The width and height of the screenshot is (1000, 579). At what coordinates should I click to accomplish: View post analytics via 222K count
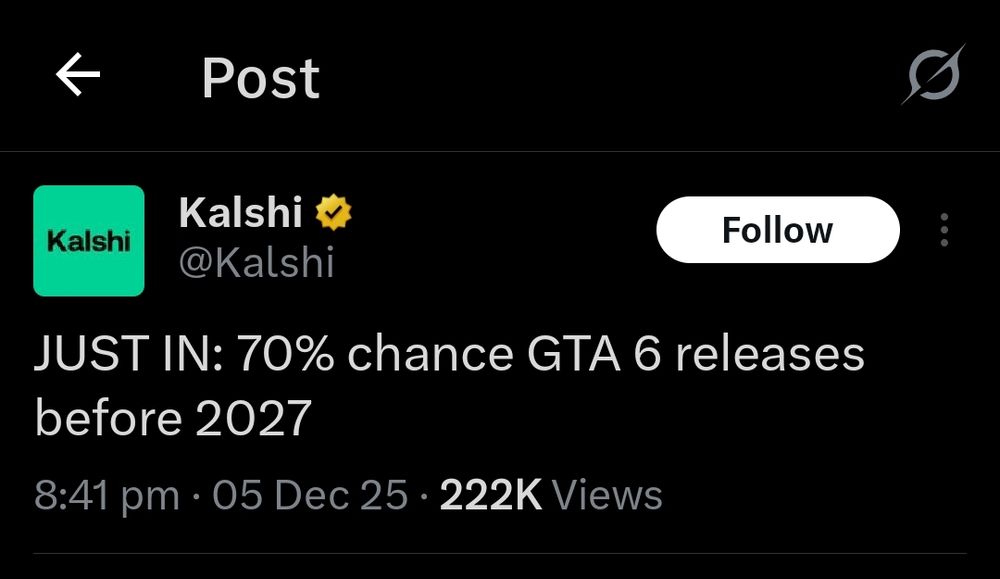coord(490,495)
